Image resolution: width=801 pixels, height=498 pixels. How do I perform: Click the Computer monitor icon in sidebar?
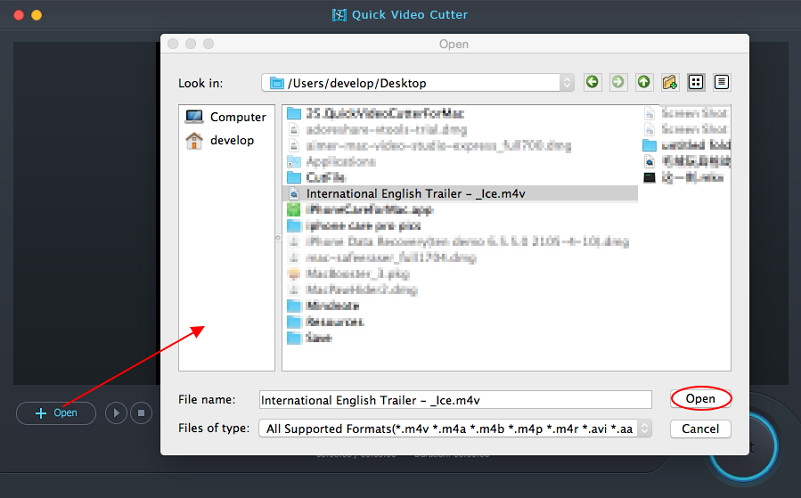click(194, 117)
